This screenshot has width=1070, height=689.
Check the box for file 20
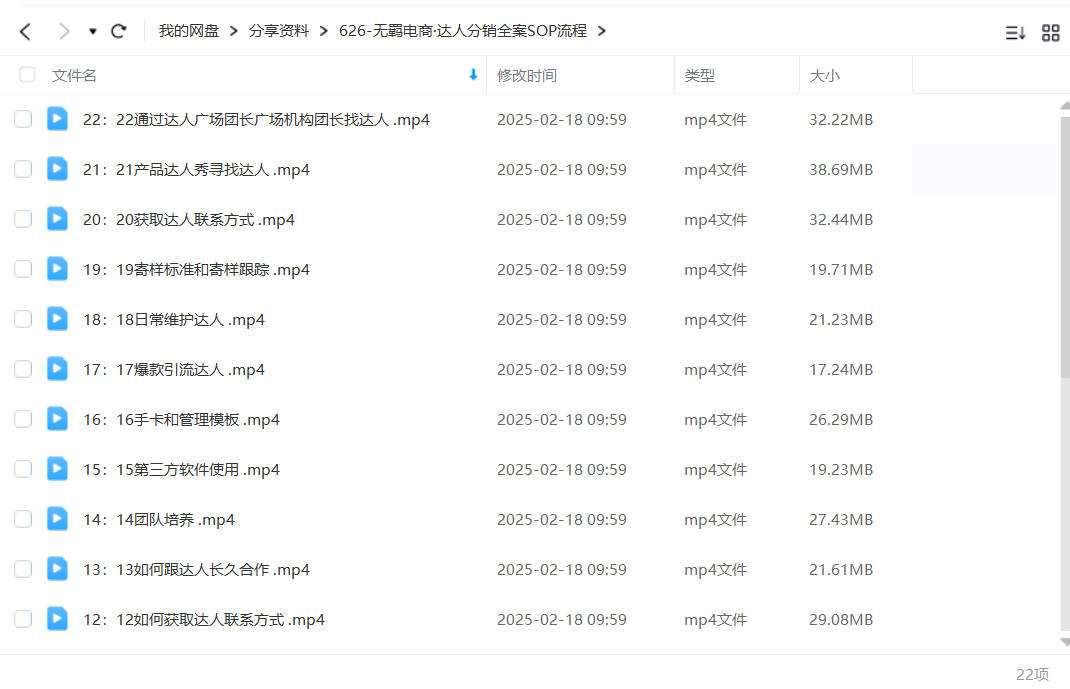point(23,219)
